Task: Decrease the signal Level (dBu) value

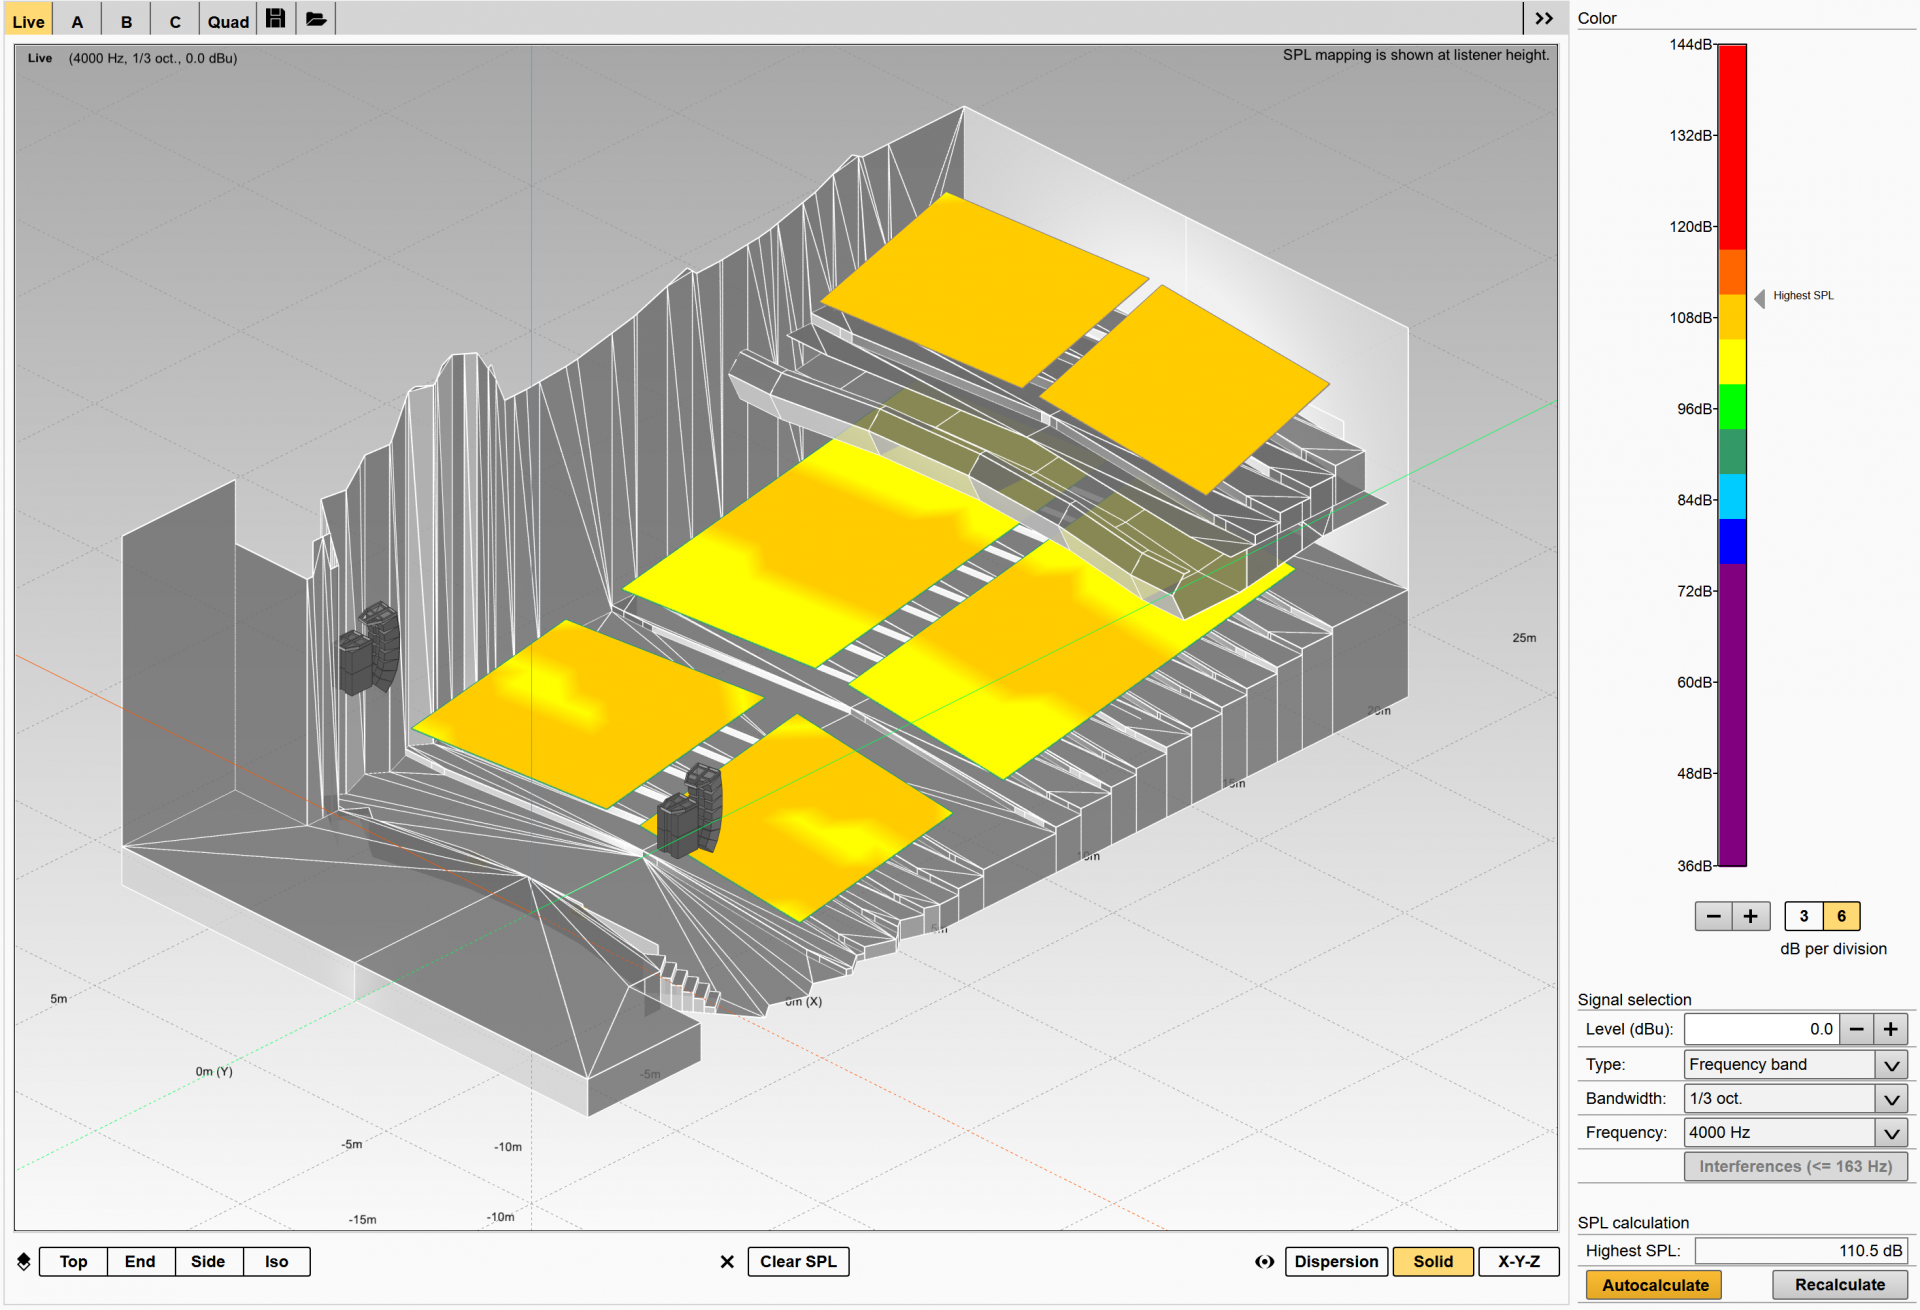Action: coord(1857,1029)
